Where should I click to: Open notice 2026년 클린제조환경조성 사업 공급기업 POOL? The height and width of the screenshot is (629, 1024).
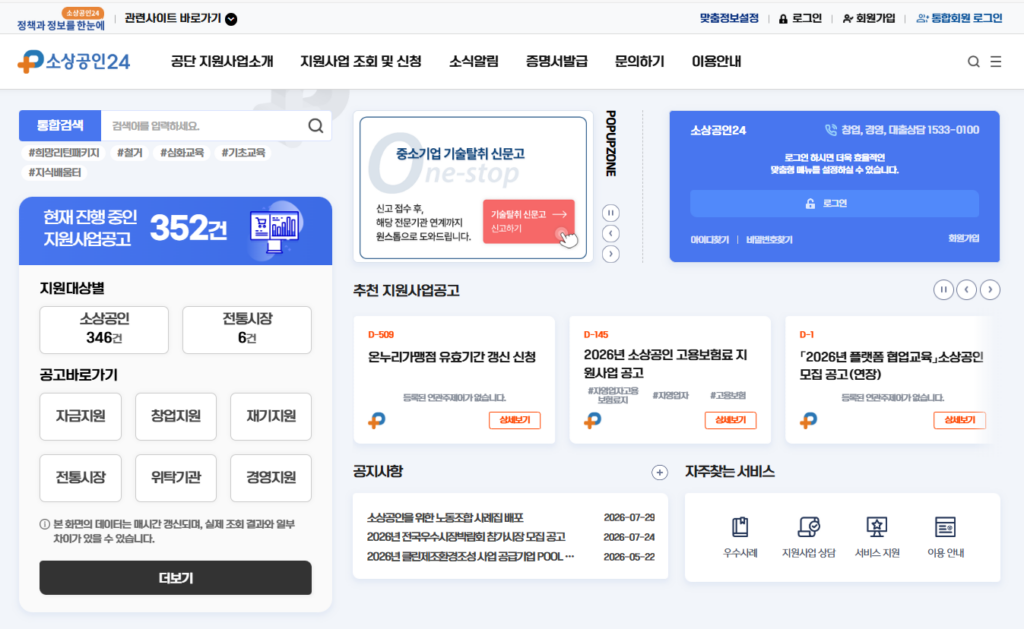pos(470,556)
